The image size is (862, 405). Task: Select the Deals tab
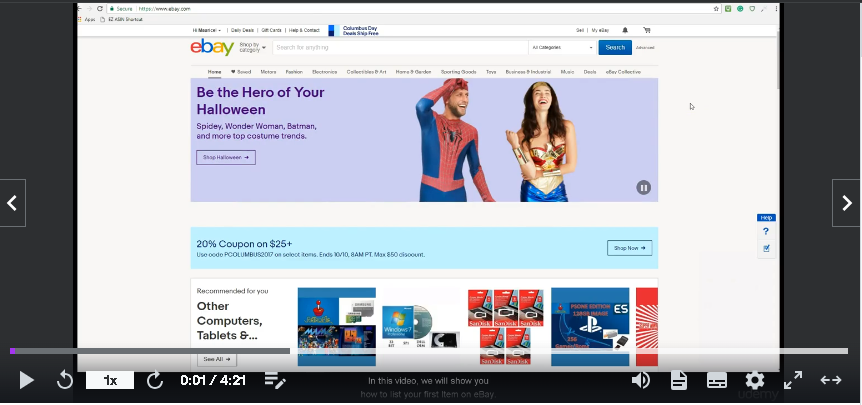tap(590, 72)
